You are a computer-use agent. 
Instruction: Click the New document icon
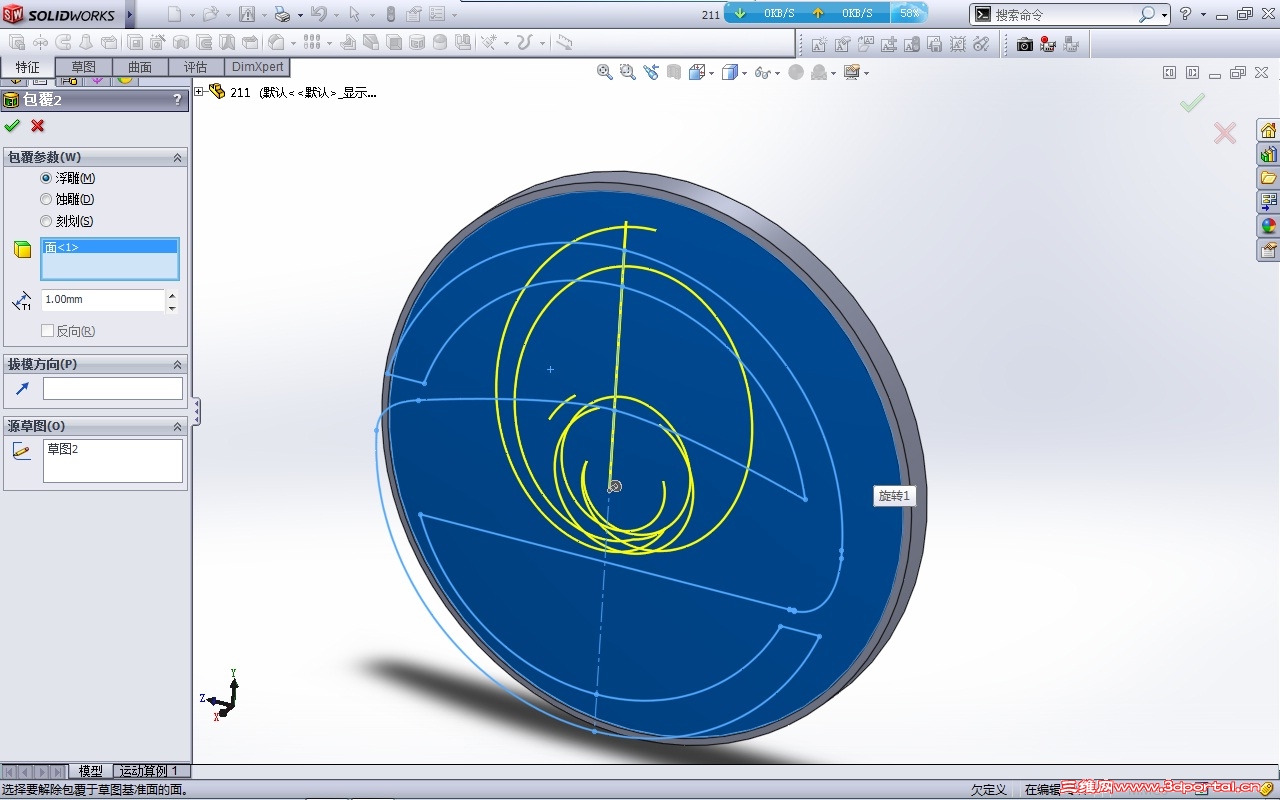pos(175,14)
